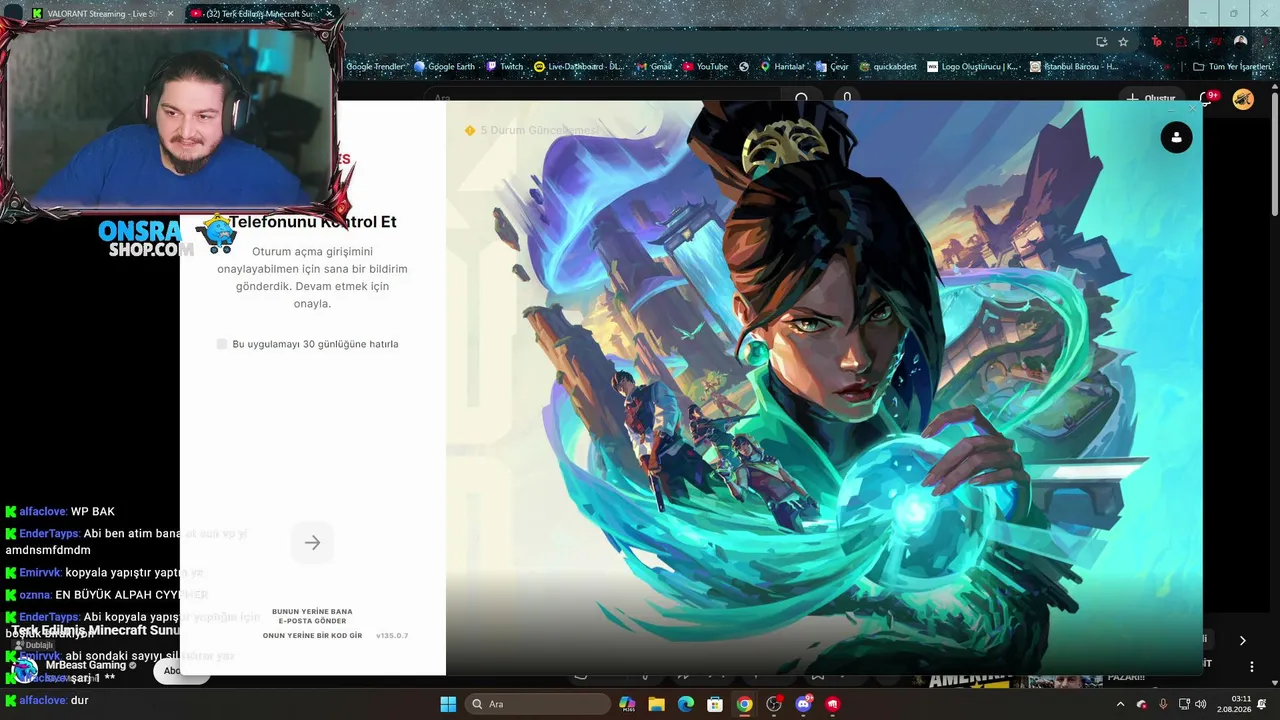
Task: Open the YouTube account avatar
Action: 1243,99
